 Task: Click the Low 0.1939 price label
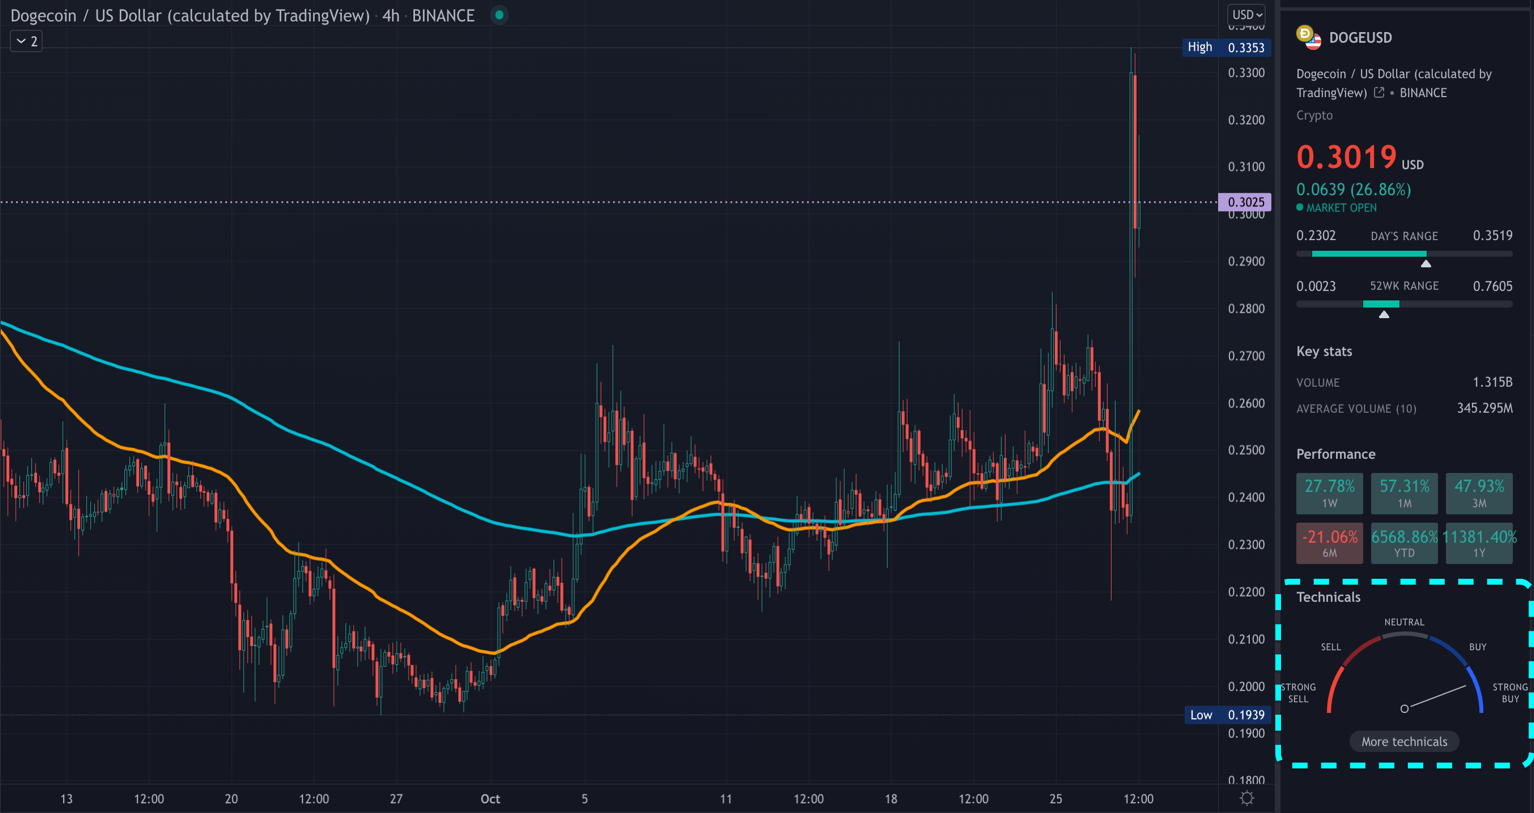click(x=1227, y=715)
